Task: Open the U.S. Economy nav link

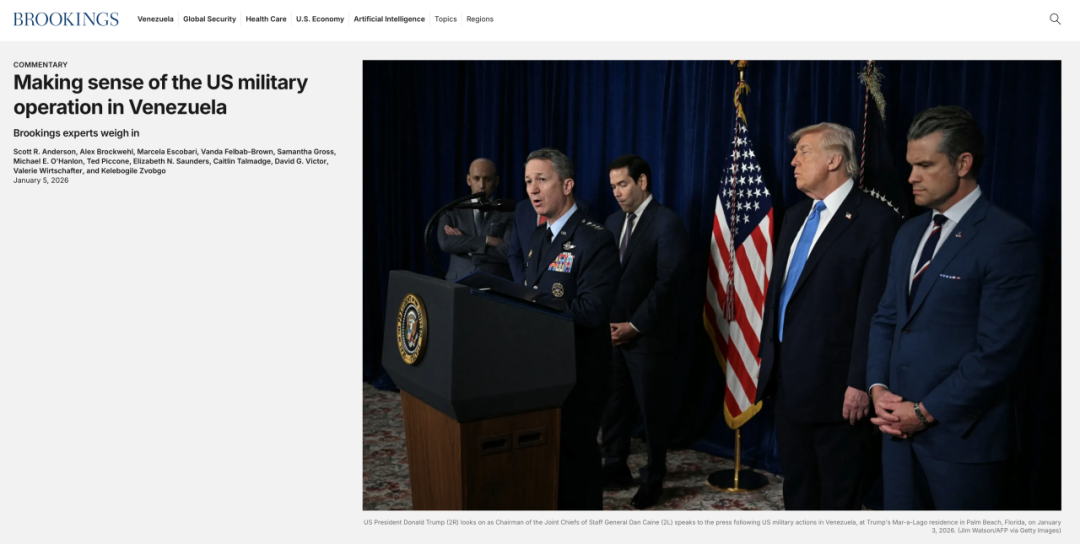Action: [x=320, y=19]
